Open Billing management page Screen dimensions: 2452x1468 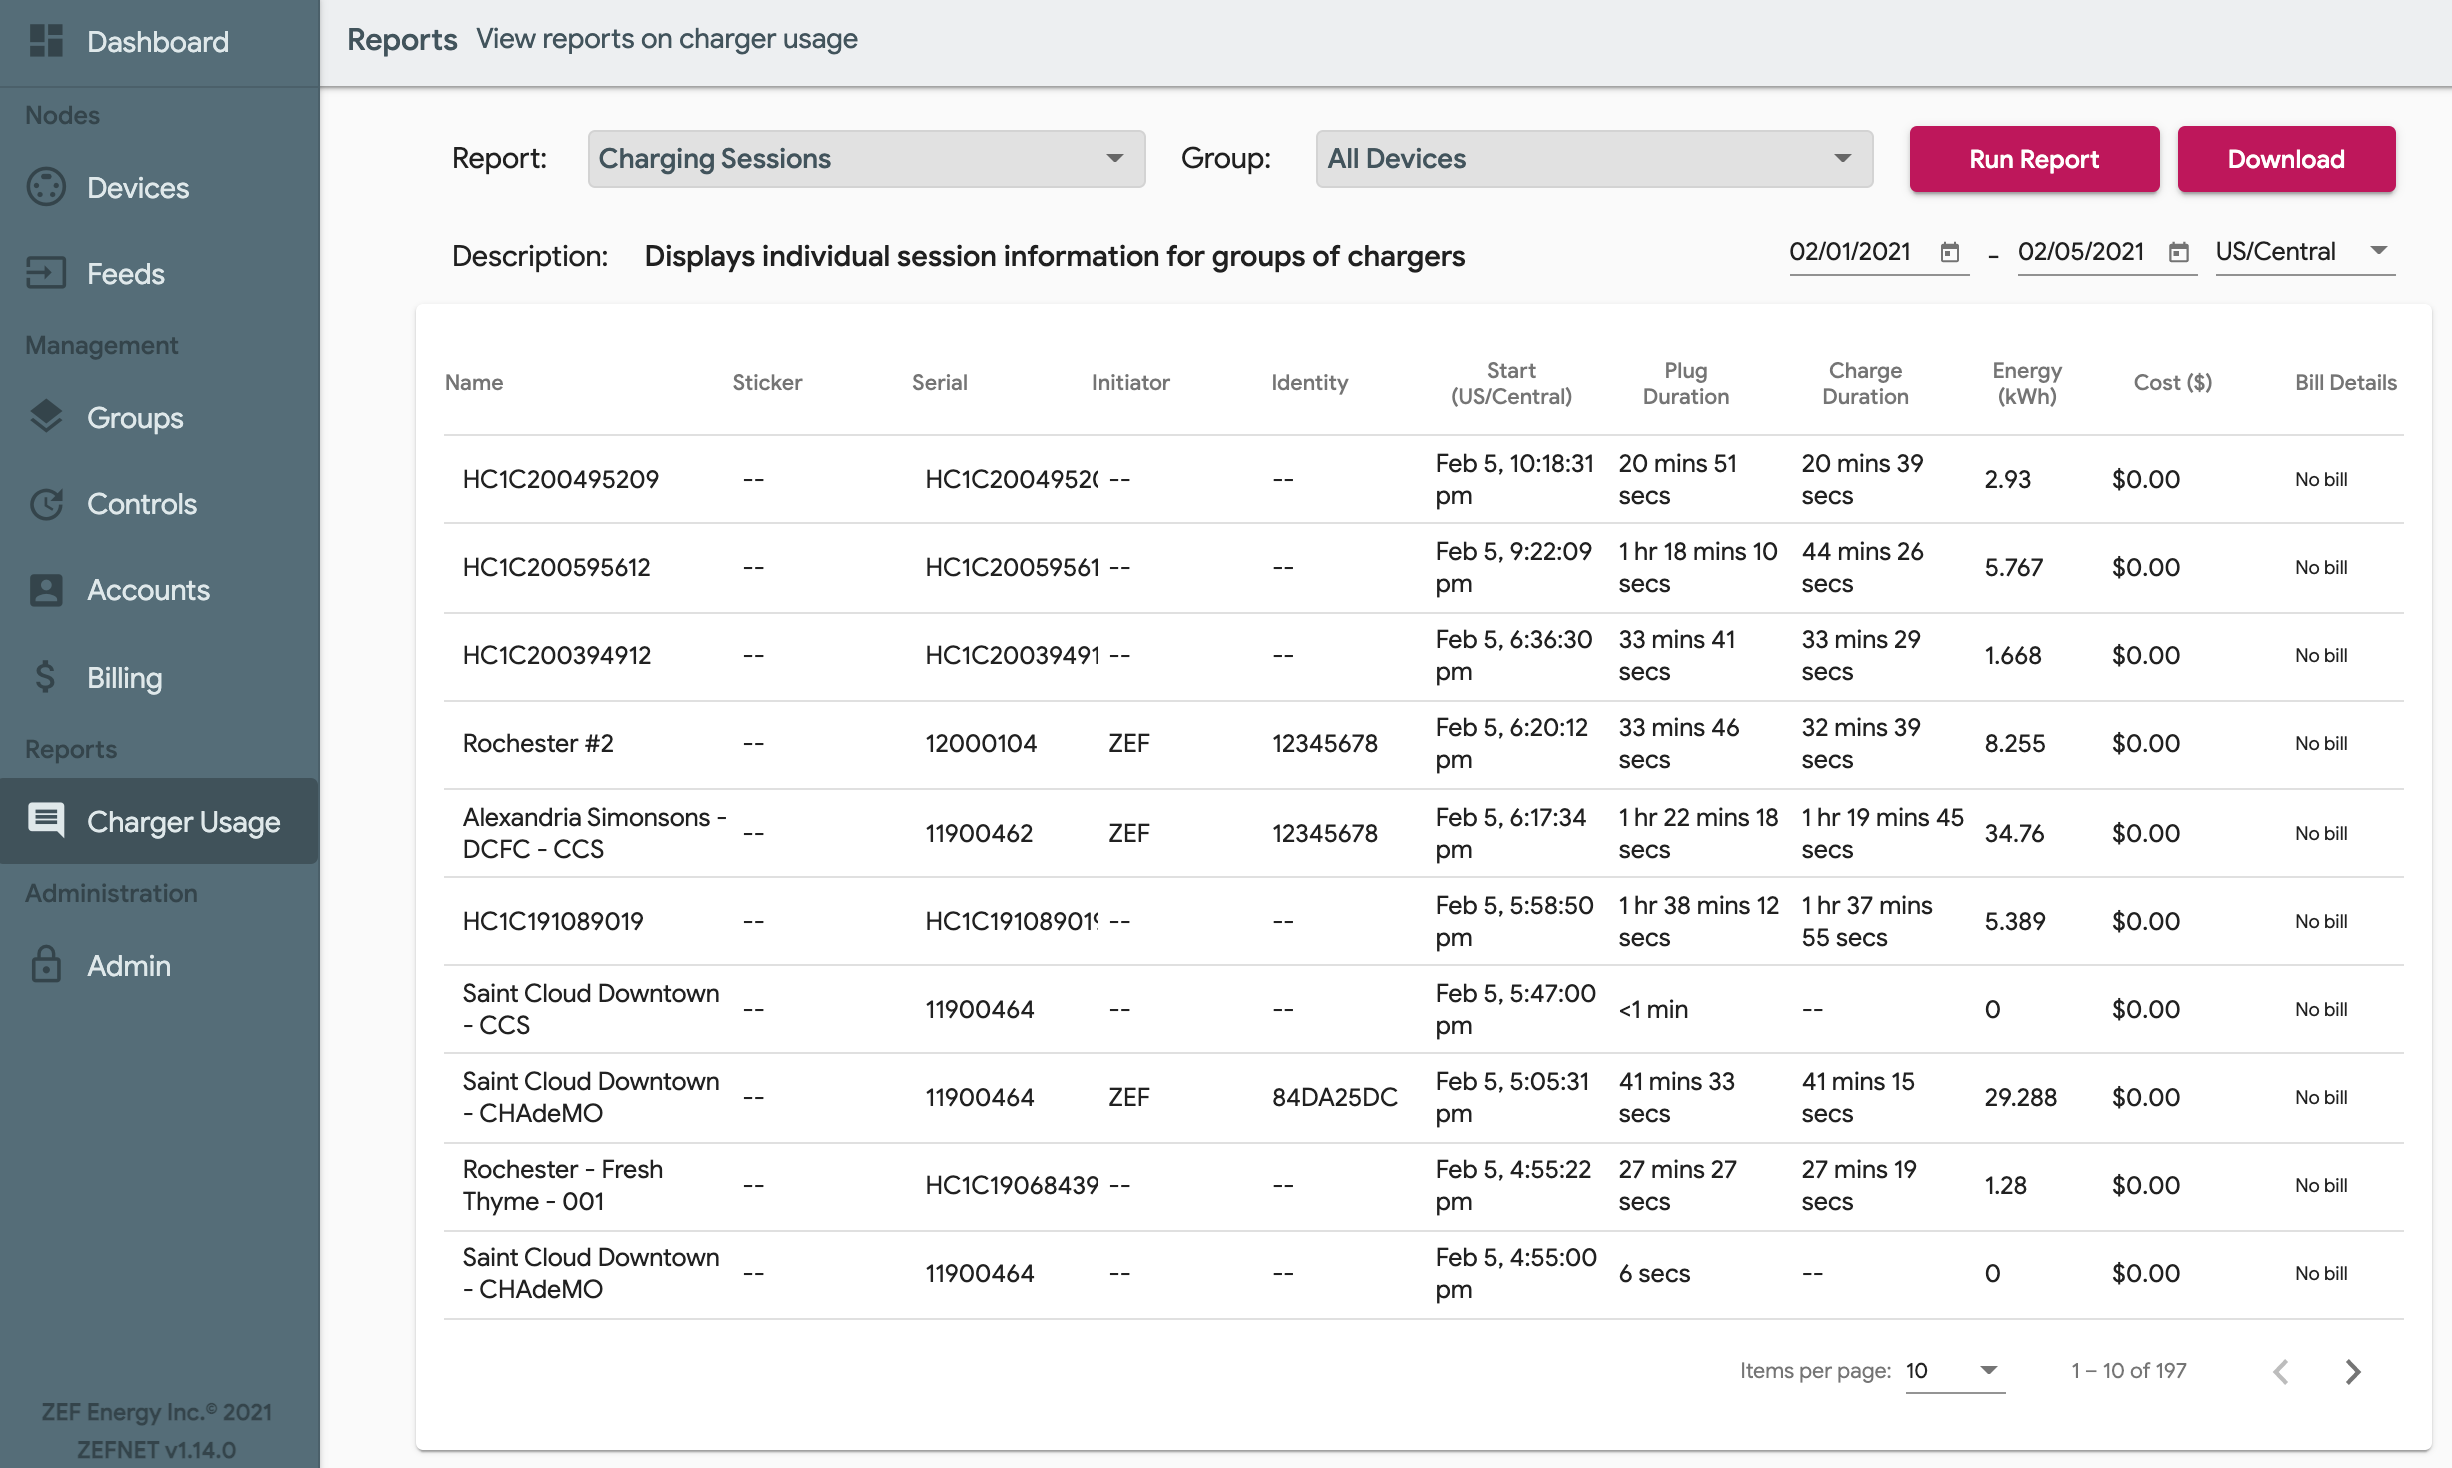[x=159, y=677]
